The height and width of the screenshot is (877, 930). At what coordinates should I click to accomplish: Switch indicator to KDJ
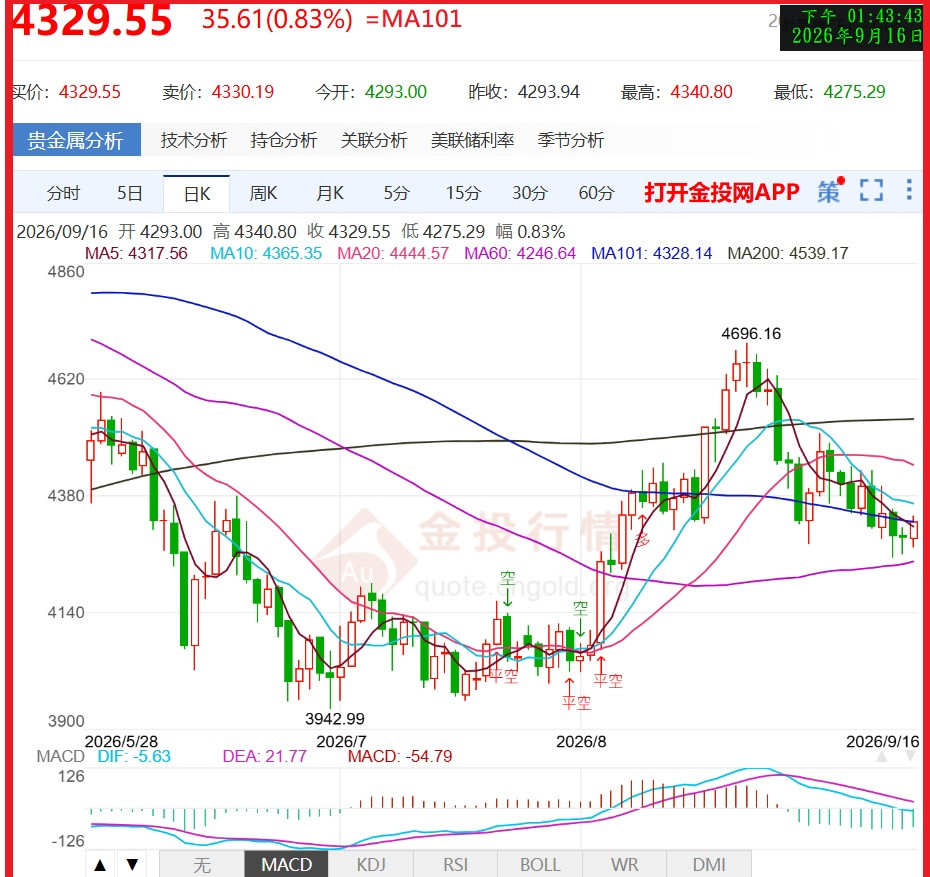click(371, 865)
